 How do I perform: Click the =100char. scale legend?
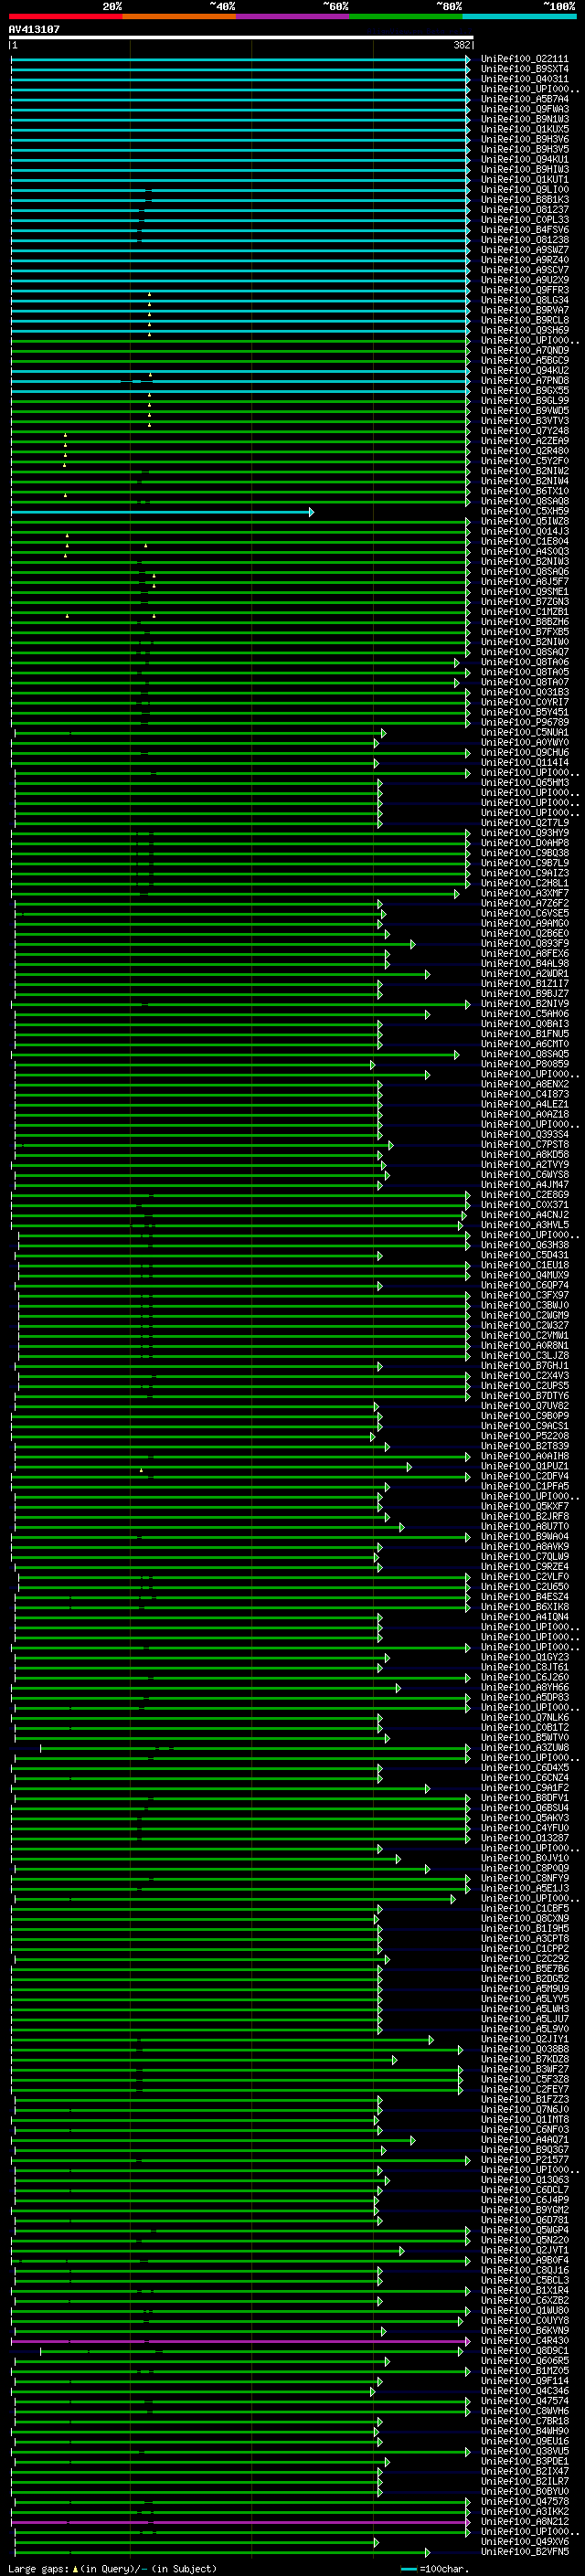[434, 2569]
